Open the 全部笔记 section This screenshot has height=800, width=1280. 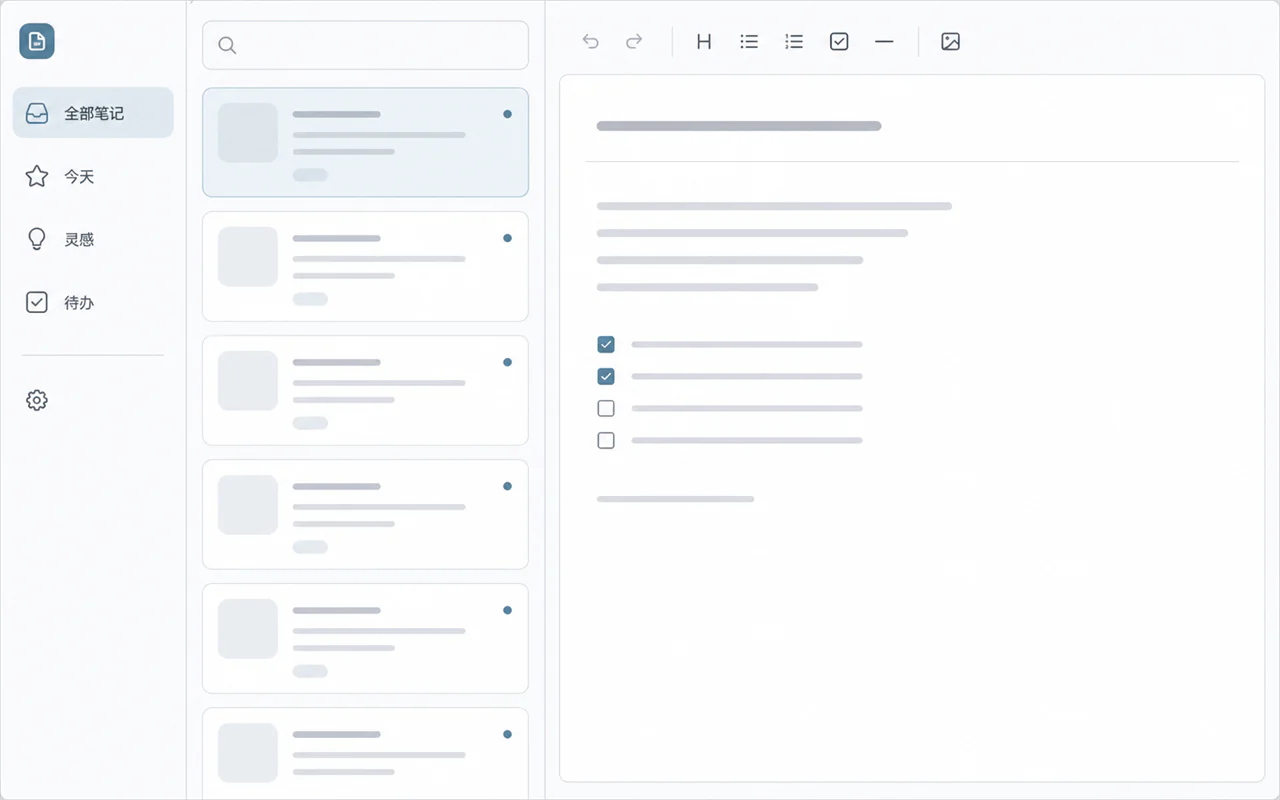click(x=93, y=113)
